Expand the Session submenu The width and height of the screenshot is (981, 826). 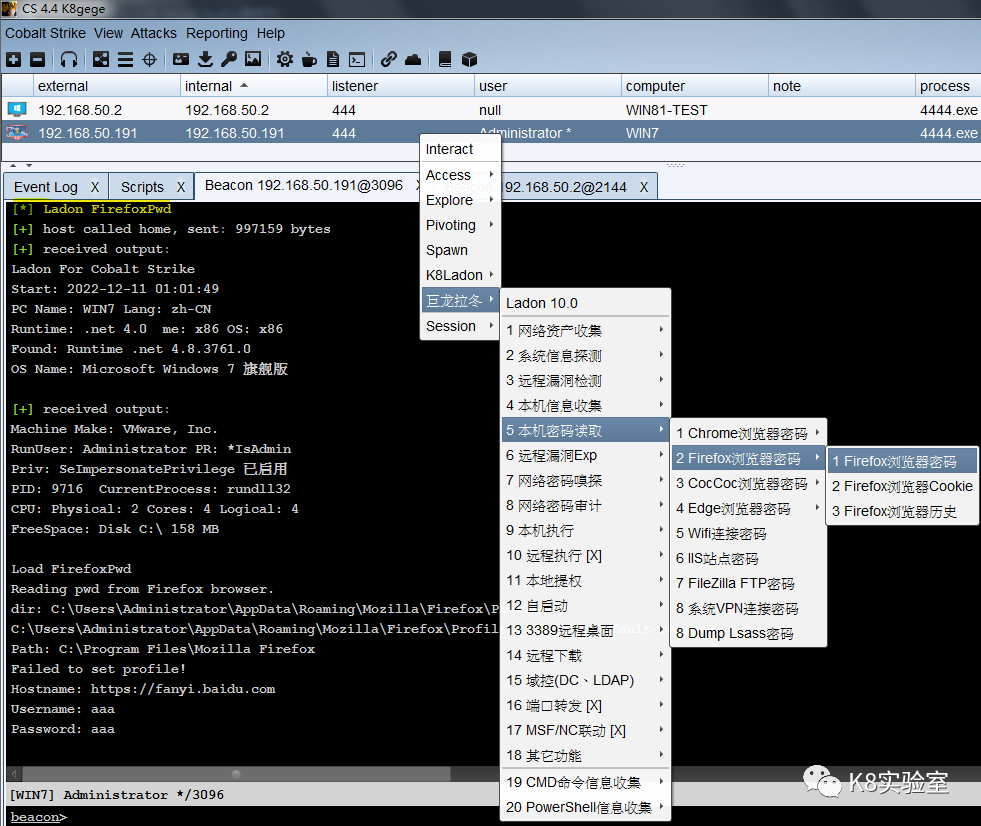460,326
